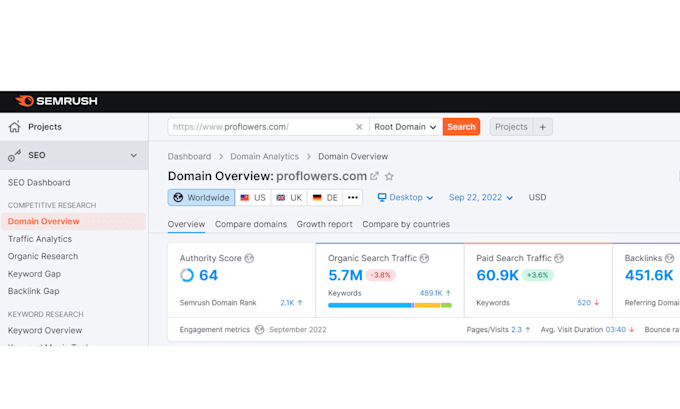Open Keyword Gap

pyautogui.click(x=34, y=274)
